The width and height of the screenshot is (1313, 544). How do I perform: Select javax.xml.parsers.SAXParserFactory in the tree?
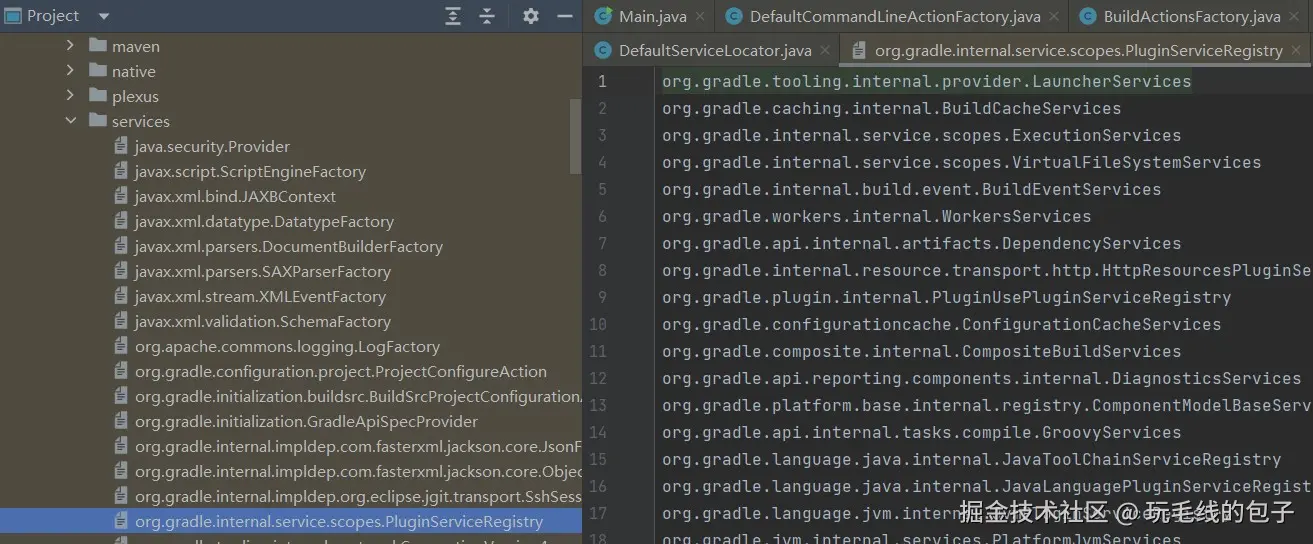click(x=263, y=271)
